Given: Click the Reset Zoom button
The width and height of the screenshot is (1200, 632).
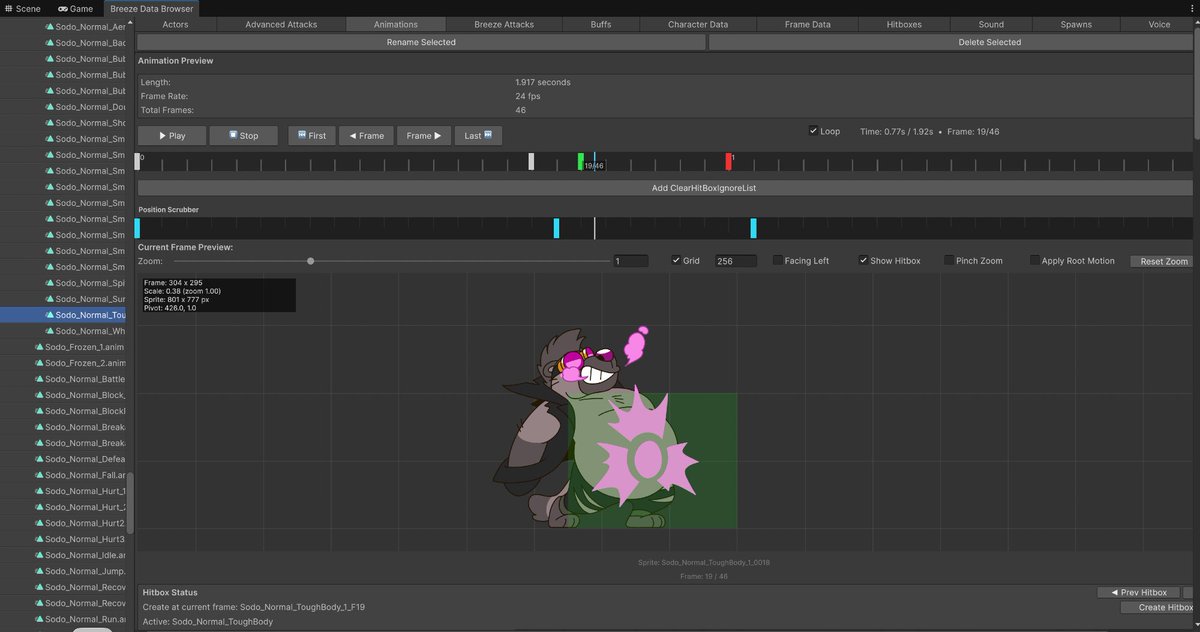Looking at the screenshot, I should (x=1164, y=261).
